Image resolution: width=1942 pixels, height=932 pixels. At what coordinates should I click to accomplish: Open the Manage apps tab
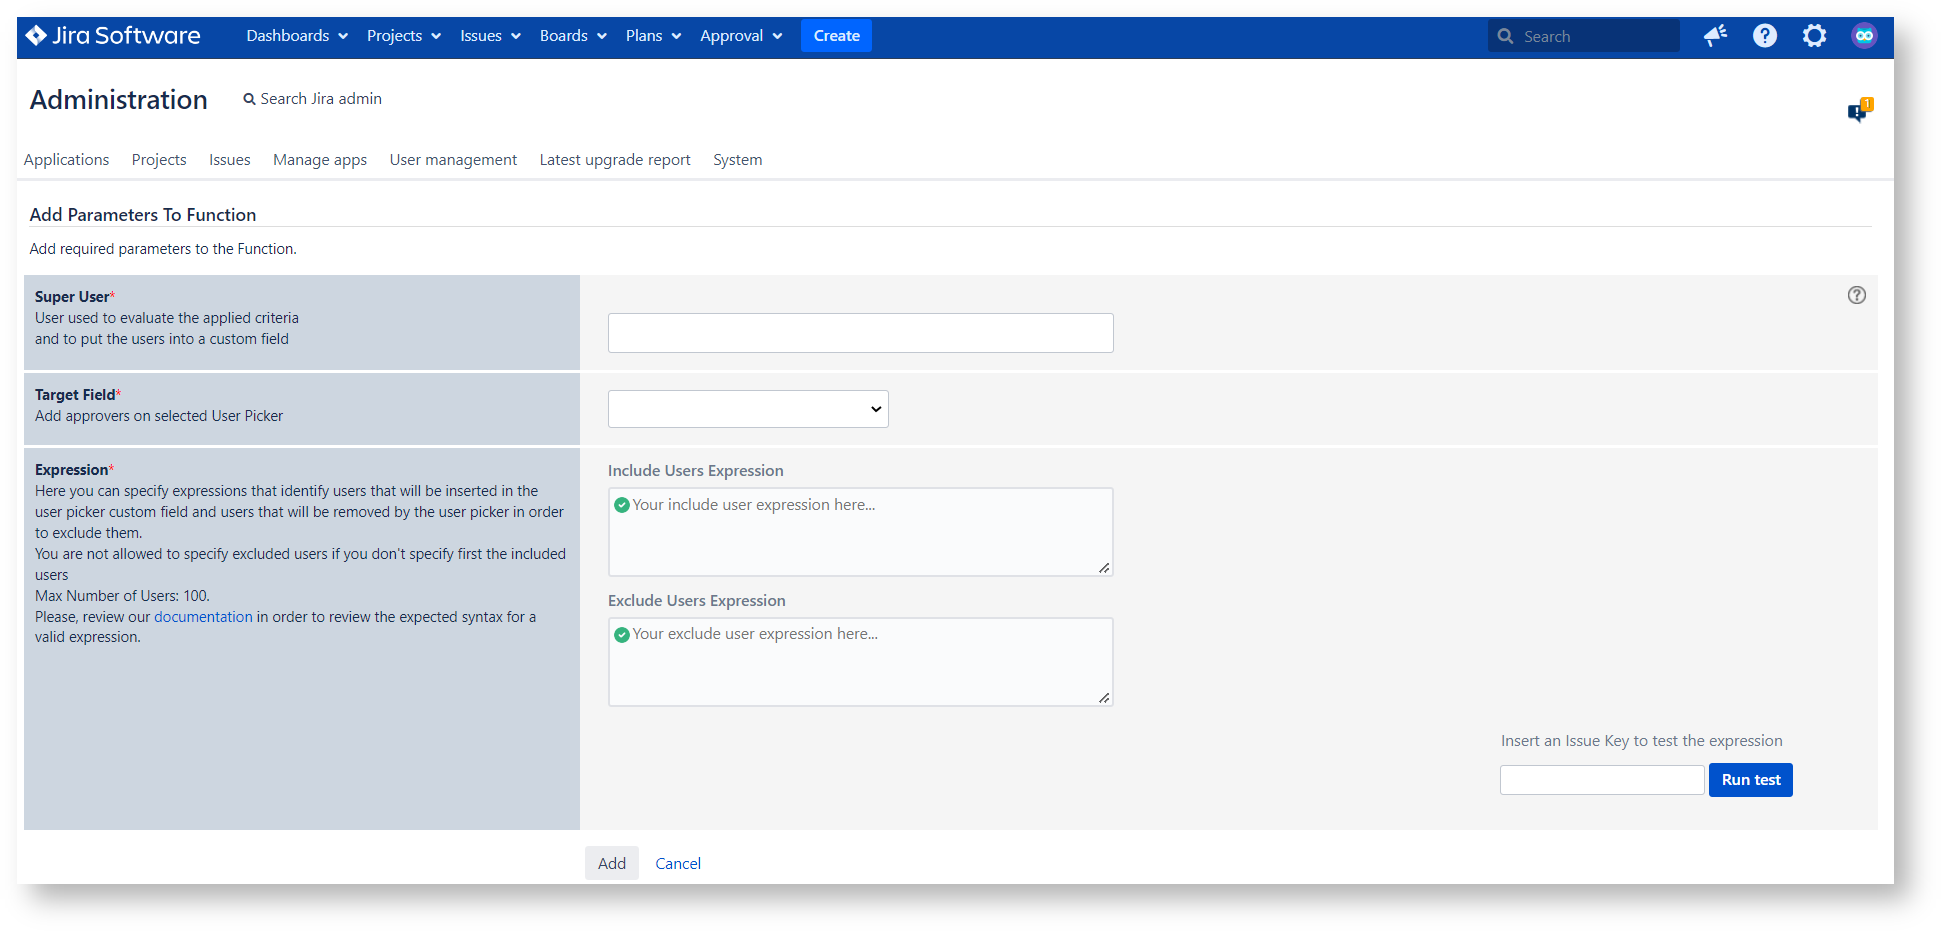320,160
